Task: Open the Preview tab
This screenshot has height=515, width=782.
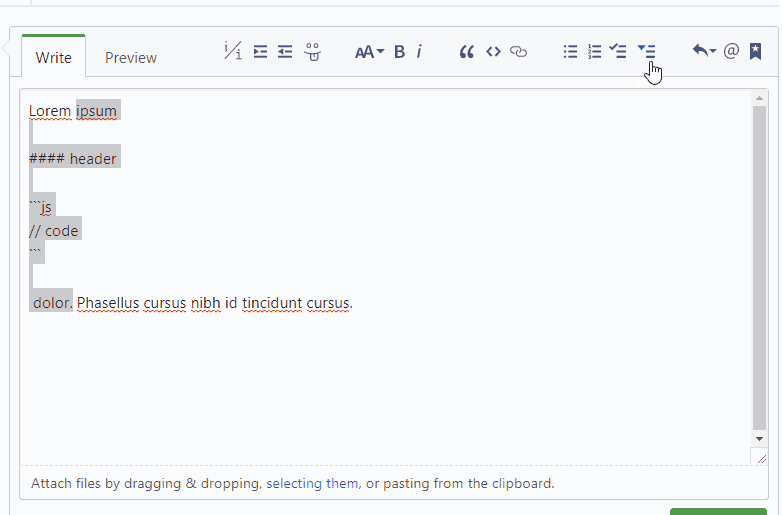Action: click(x=131, y=58)
